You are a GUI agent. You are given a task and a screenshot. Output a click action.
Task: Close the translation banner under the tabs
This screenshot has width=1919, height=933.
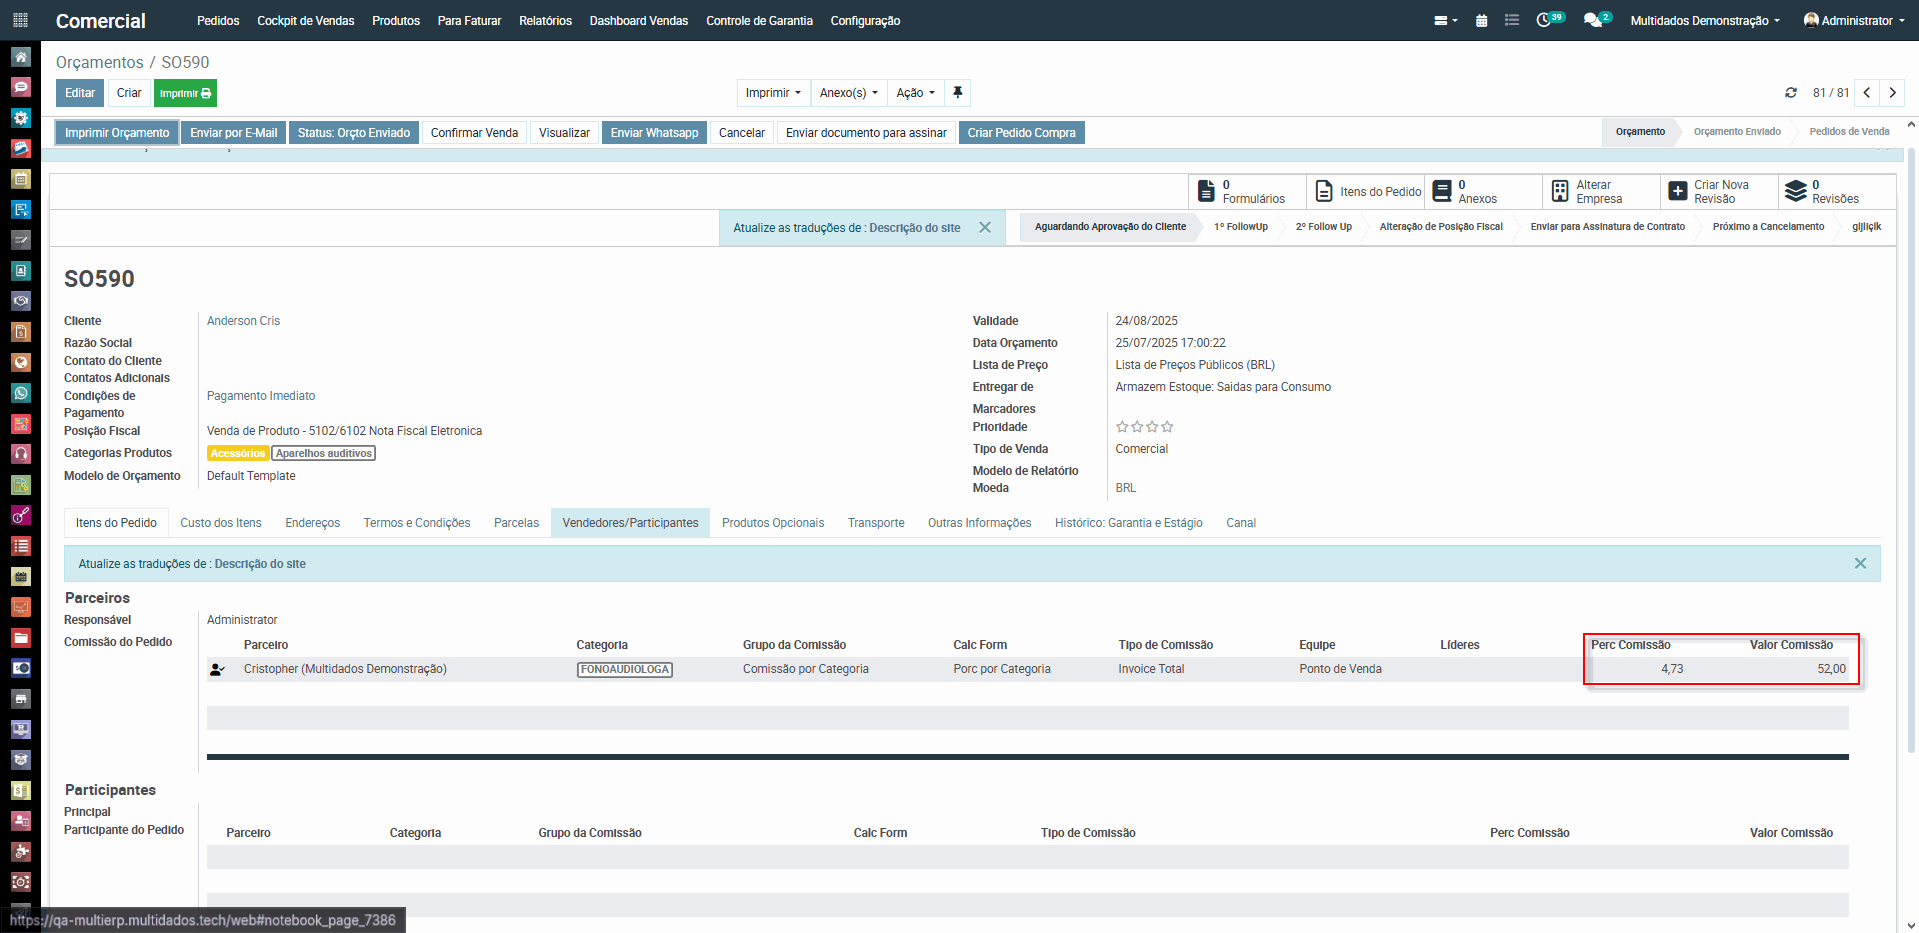click(x=1860, y=564)
